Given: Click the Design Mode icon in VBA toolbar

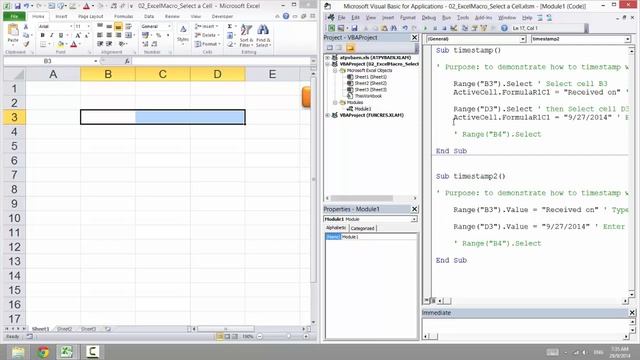Looking at the screenshot, I should point(453,28).
